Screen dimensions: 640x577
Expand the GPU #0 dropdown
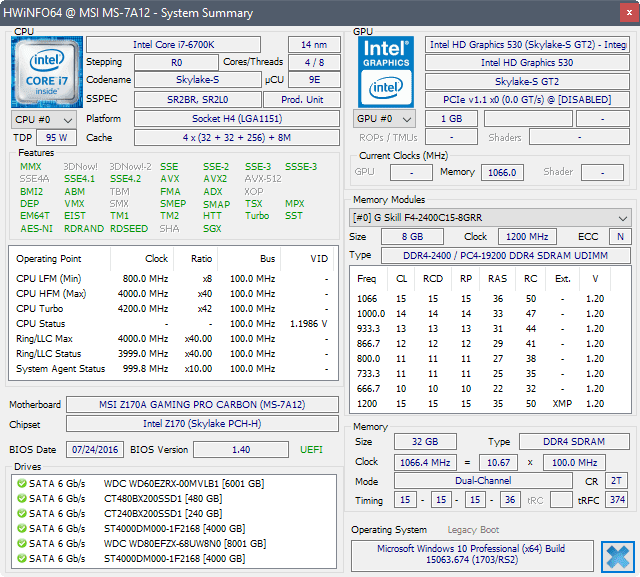385,118
